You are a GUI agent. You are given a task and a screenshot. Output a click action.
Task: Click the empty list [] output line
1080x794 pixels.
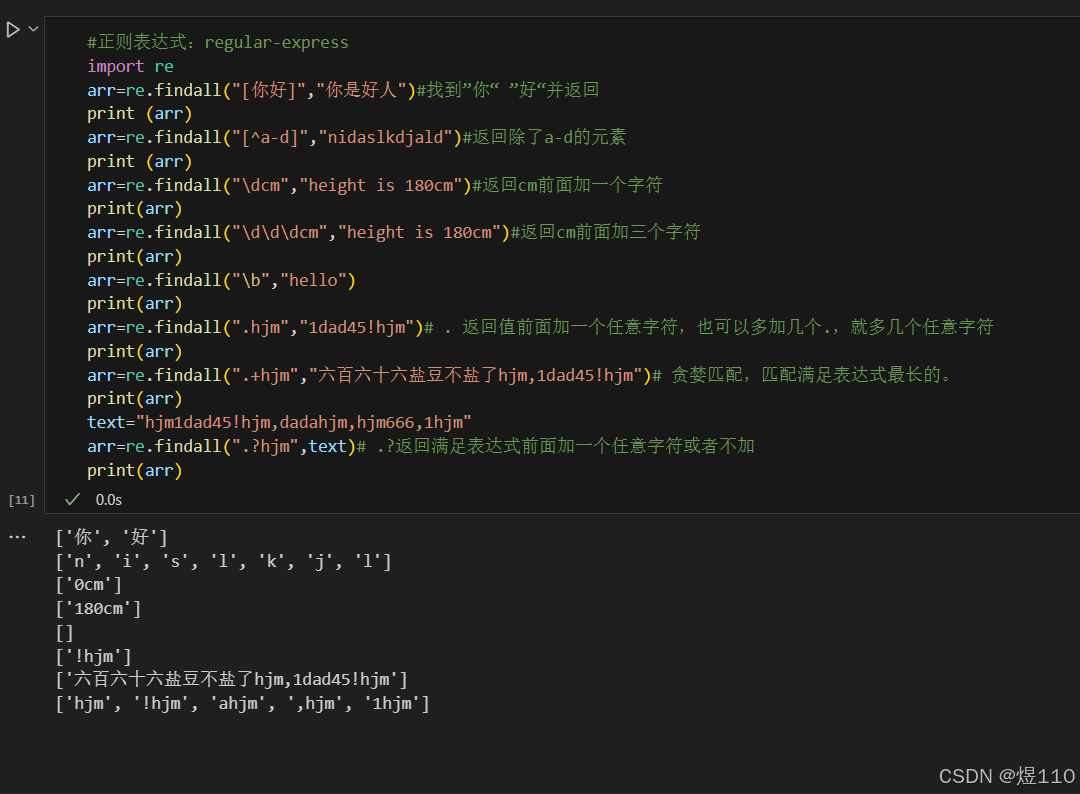(x=64, y=632)
